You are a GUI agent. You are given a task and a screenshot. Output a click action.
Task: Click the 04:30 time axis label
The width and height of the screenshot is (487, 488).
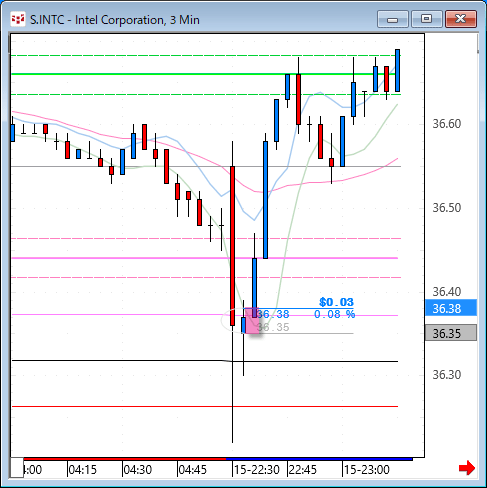pyautogui.click(x=137, y=470)
